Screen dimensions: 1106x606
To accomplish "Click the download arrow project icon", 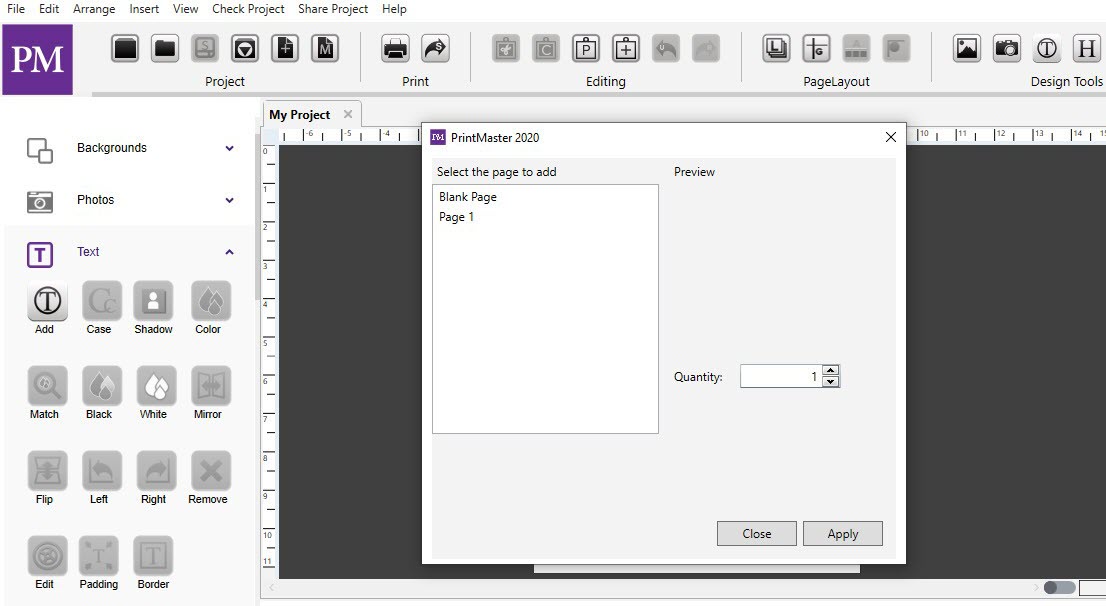I will (x=245, y=49).
